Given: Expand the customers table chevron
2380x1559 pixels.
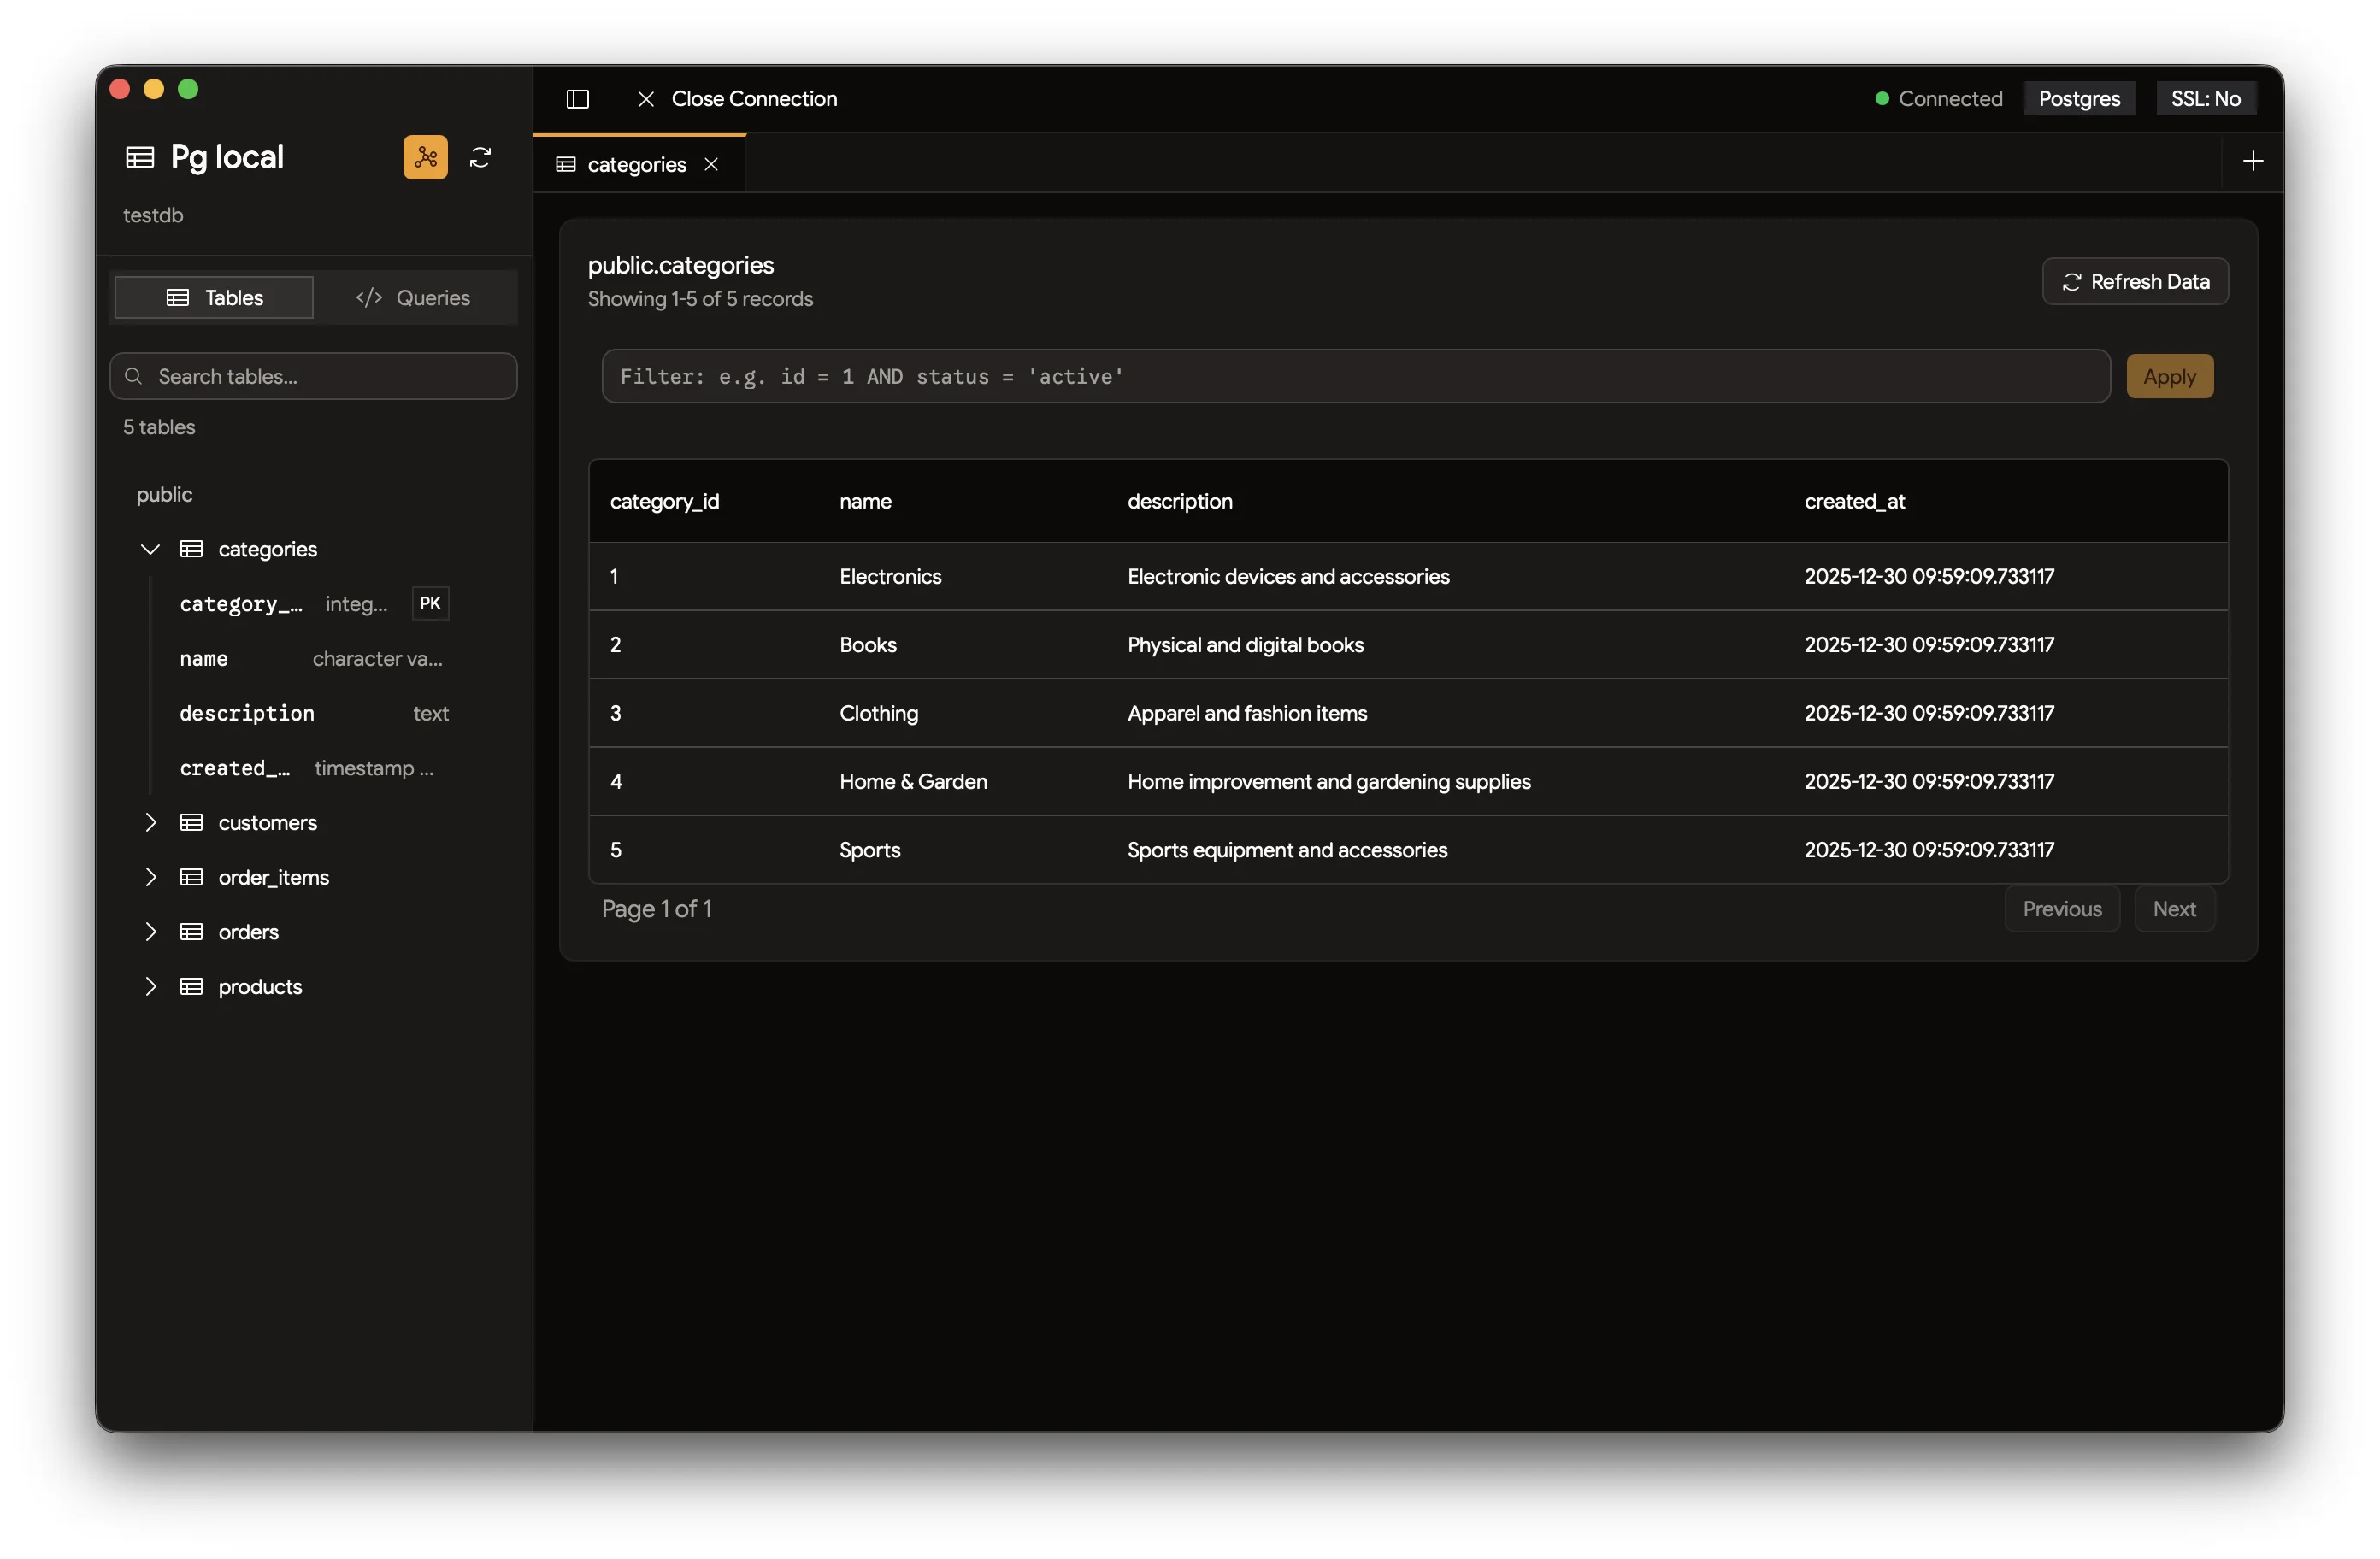Looking at the screenshot, I should [150, 822].
